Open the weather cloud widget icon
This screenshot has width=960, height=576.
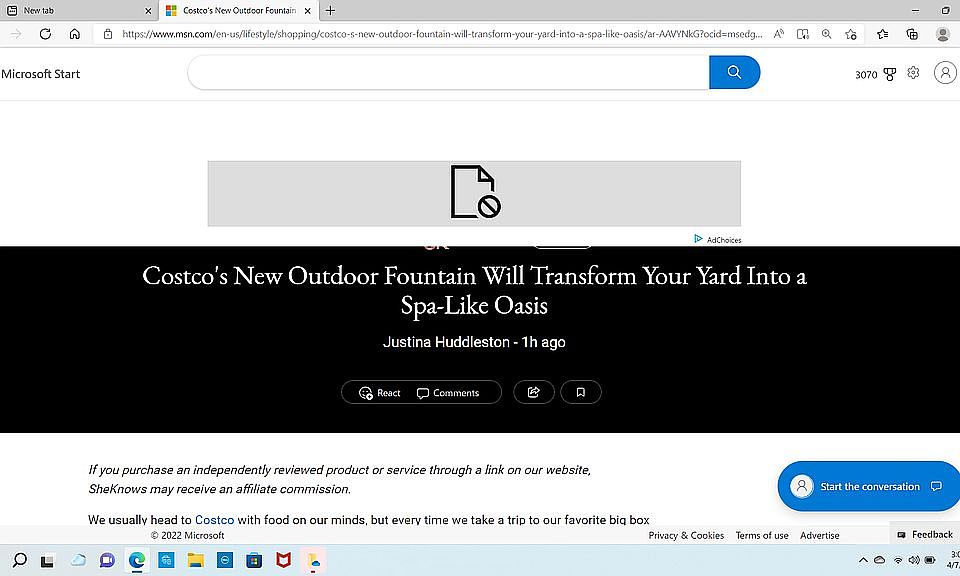coord(78,560)
